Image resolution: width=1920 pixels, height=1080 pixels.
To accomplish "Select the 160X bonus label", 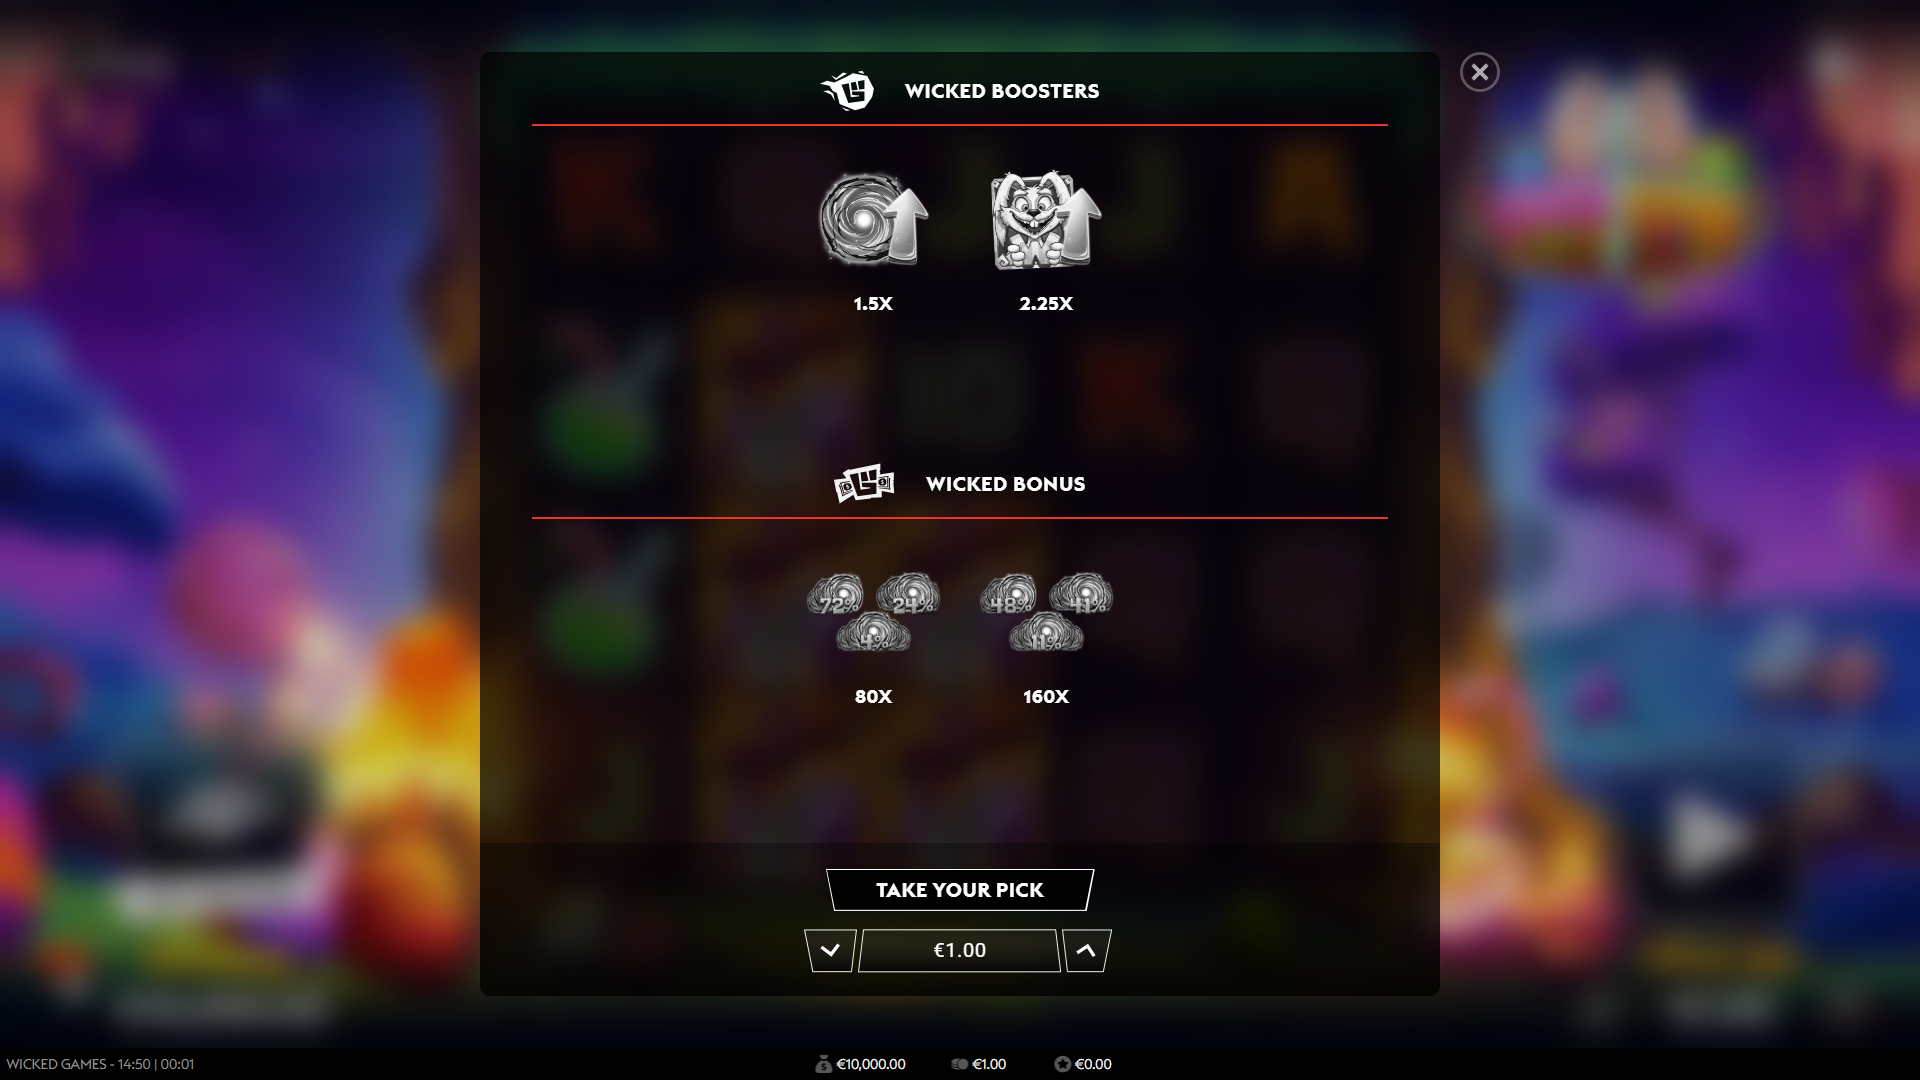I will point(1046,697).
